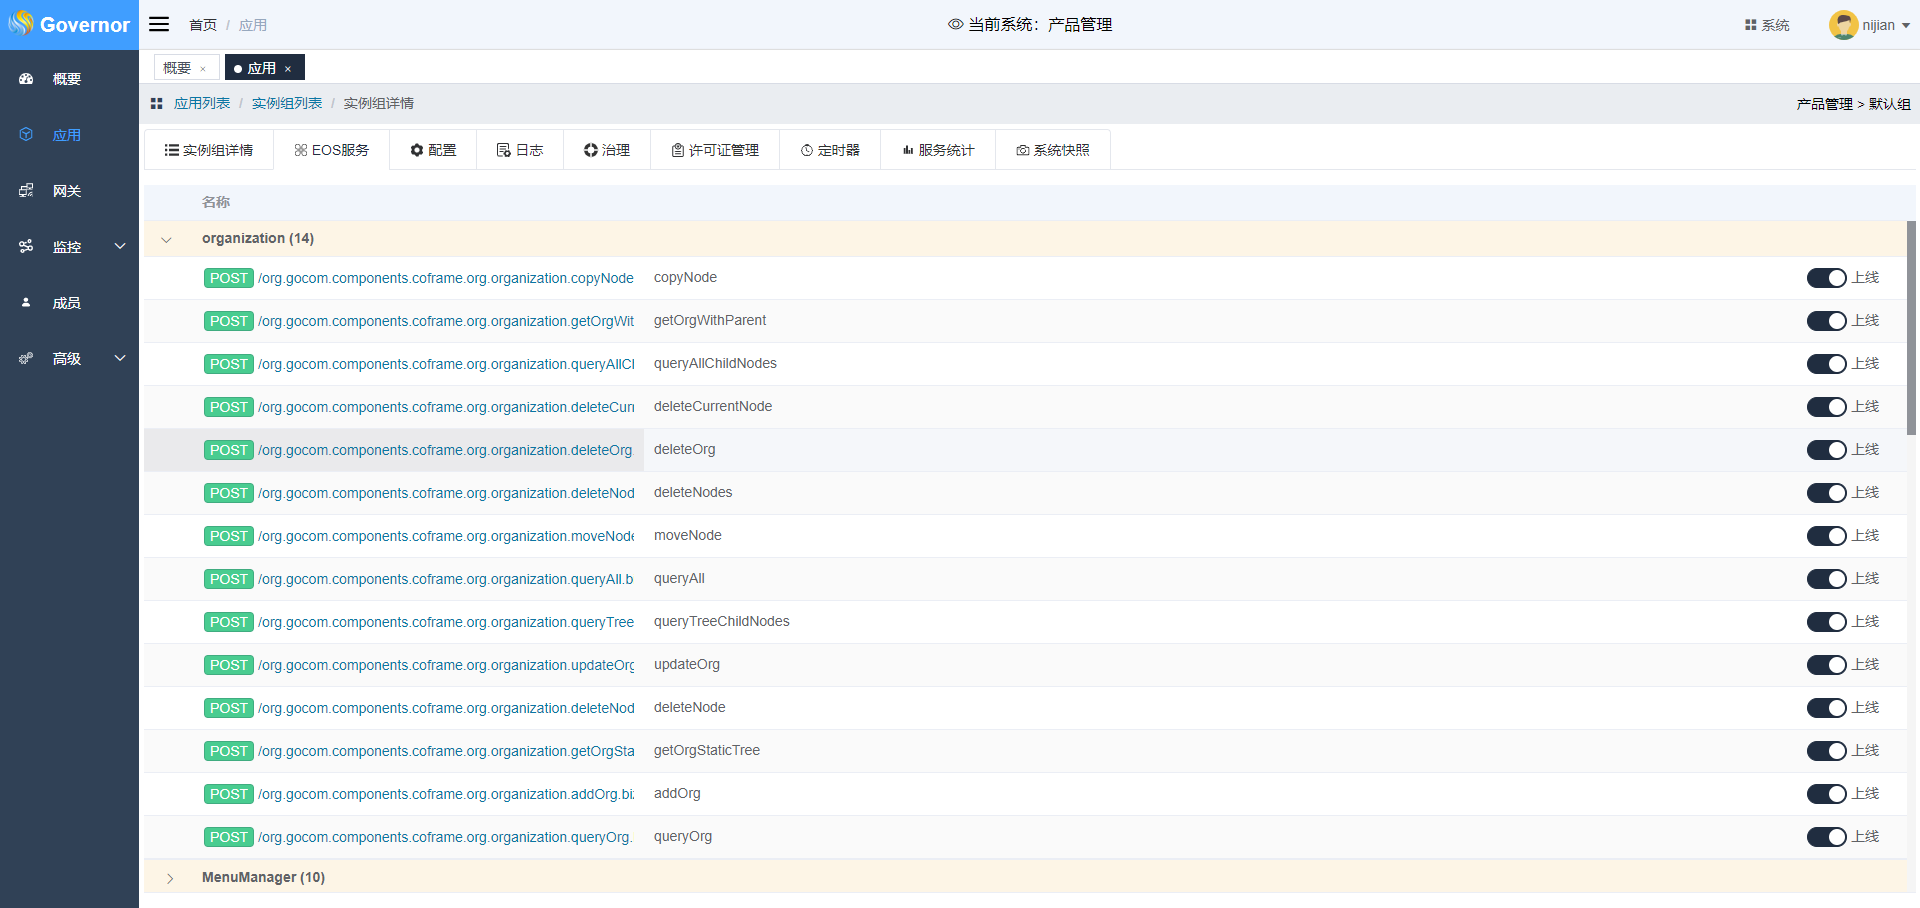Click the 成员 member sidebar icon
The height and width of the screenshot is (908, 1920).
pos(27,303)
